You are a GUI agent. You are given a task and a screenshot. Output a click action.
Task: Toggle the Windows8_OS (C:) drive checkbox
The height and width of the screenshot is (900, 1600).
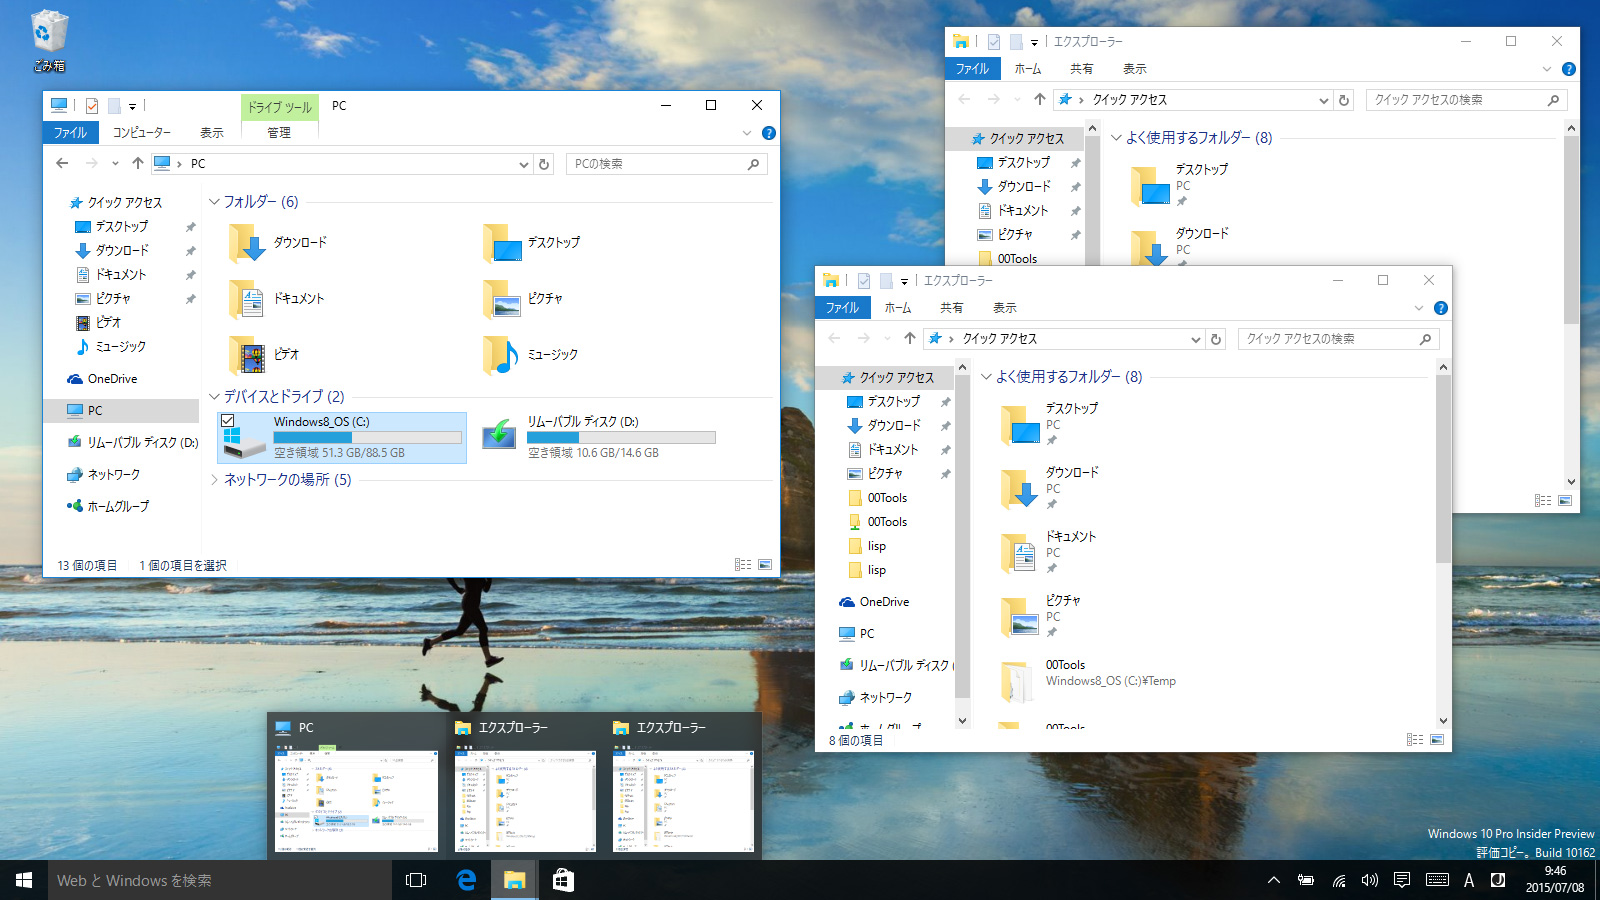pos(228,421)
